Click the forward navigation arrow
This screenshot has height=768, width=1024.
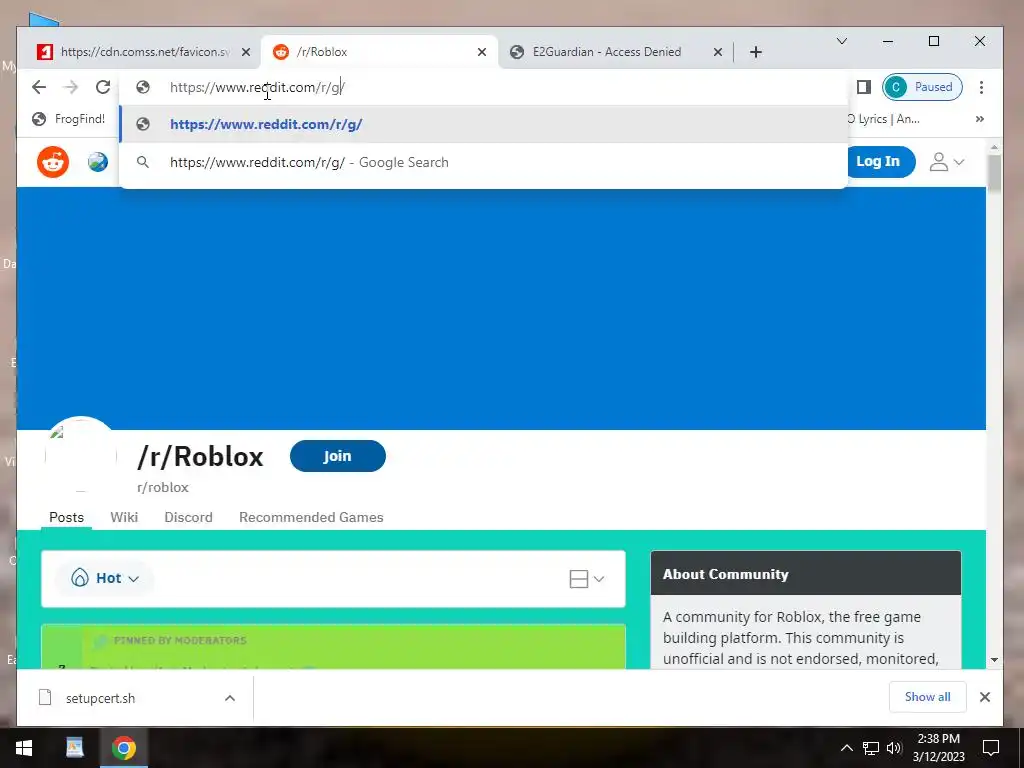71,87
